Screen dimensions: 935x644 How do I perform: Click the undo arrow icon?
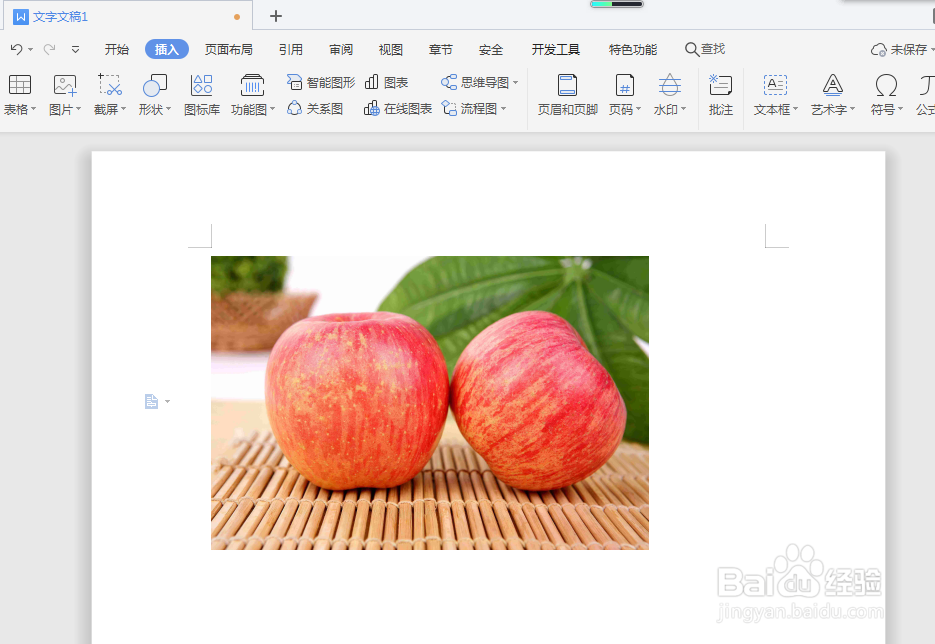click(x=17, y=48)
